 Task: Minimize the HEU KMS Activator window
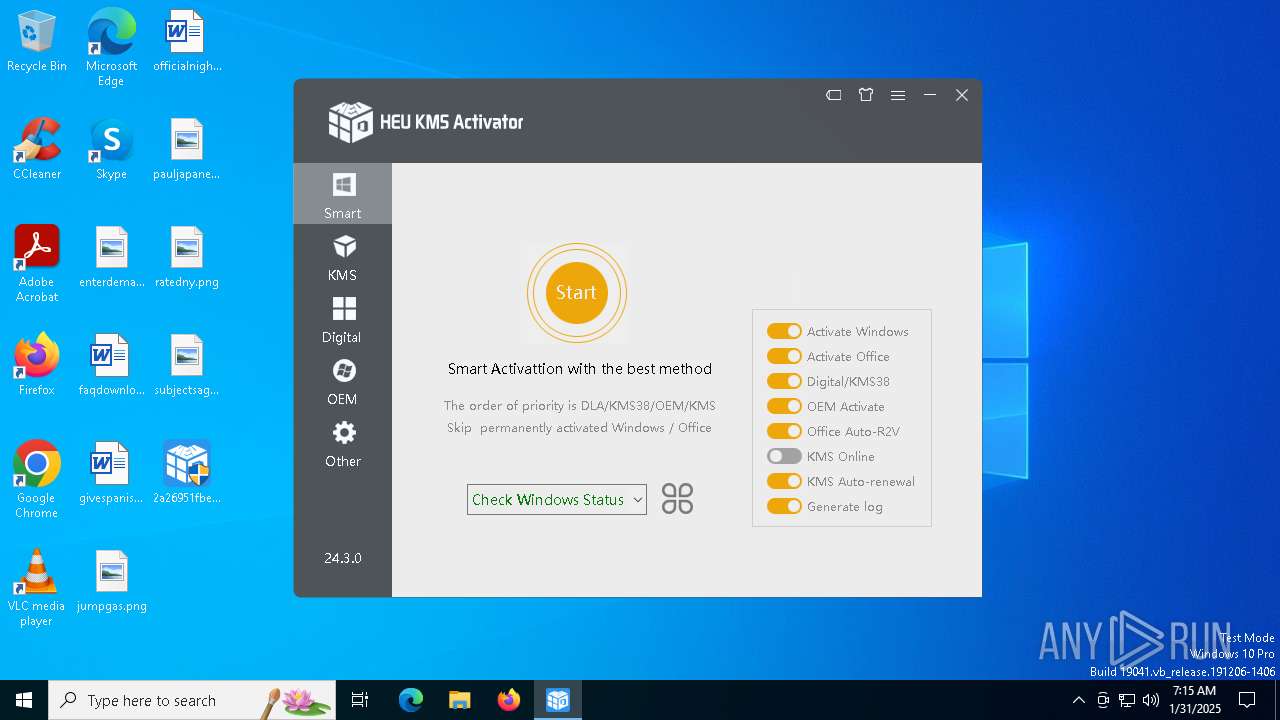[x=930, y=95]
